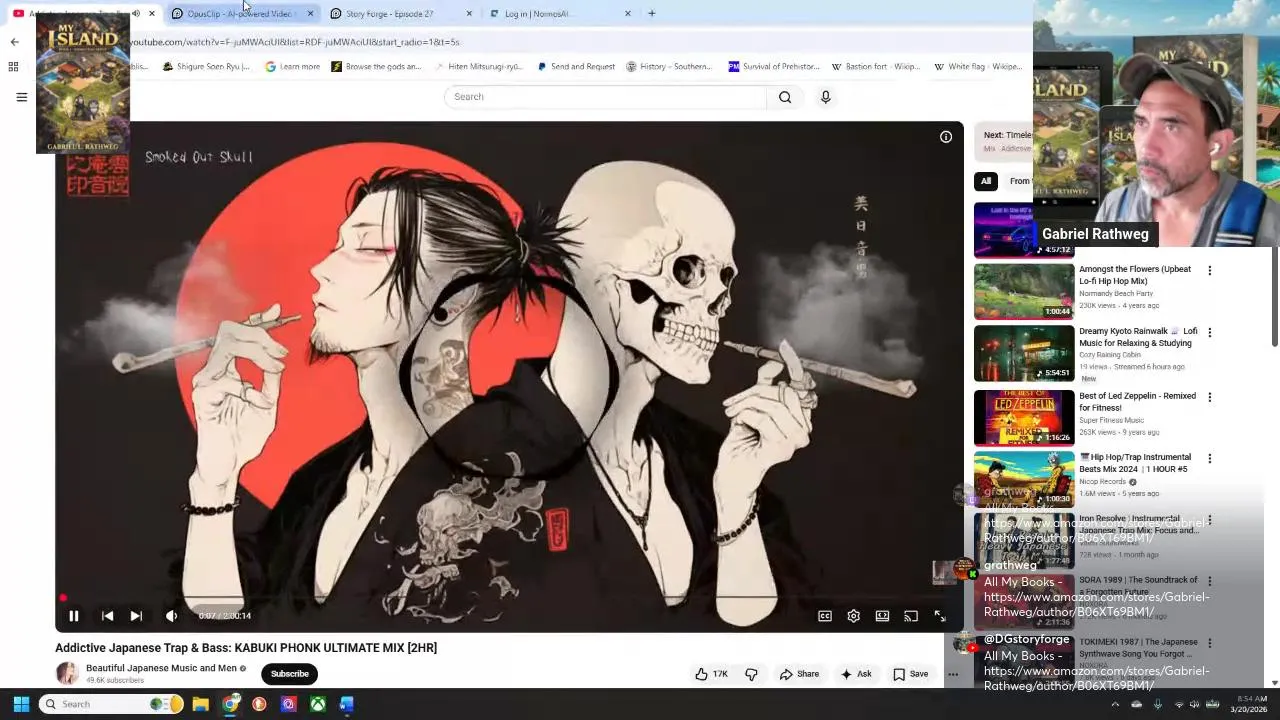Viewport: 1280px width, 720px height.
Task: Show hidden system tray icons
Action: pyautogui.click(x=1115, y=704)
